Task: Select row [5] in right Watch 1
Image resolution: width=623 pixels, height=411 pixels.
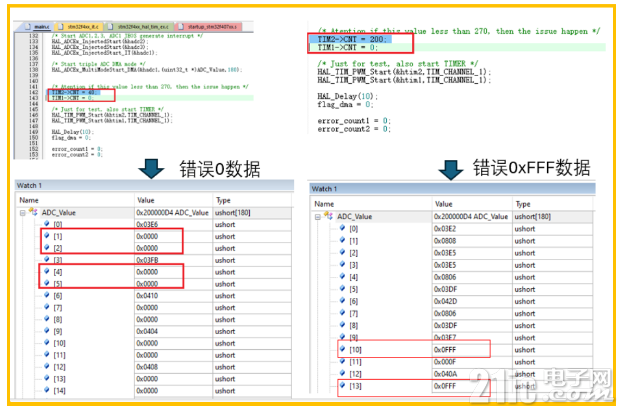Action: pos(452,289)
